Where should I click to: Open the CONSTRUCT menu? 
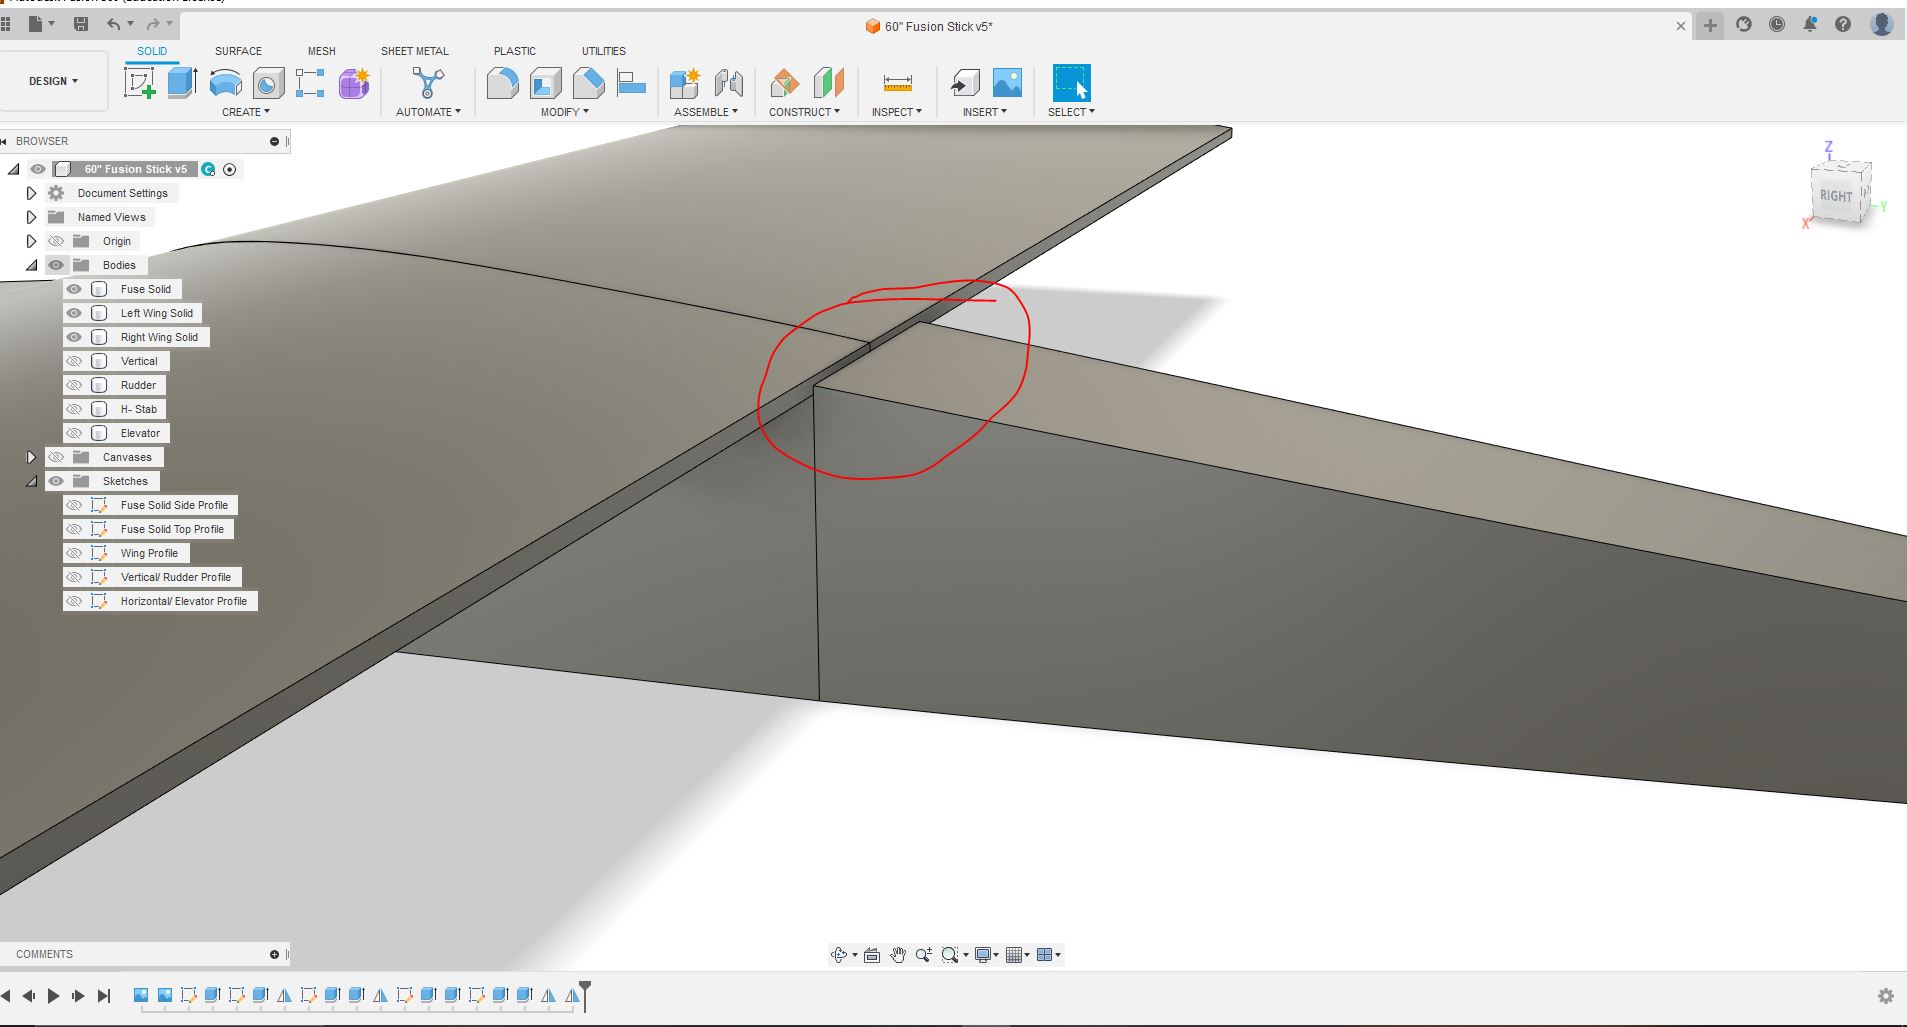[x=804, y=112]
